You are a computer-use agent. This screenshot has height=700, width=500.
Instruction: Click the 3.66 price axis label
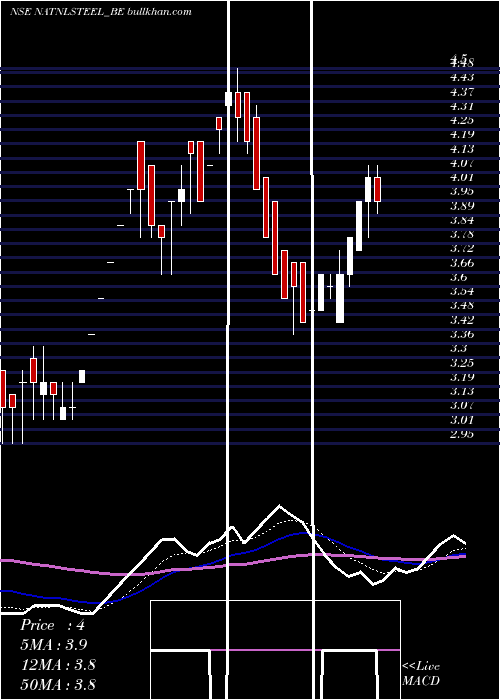click(x=462, y=263)
